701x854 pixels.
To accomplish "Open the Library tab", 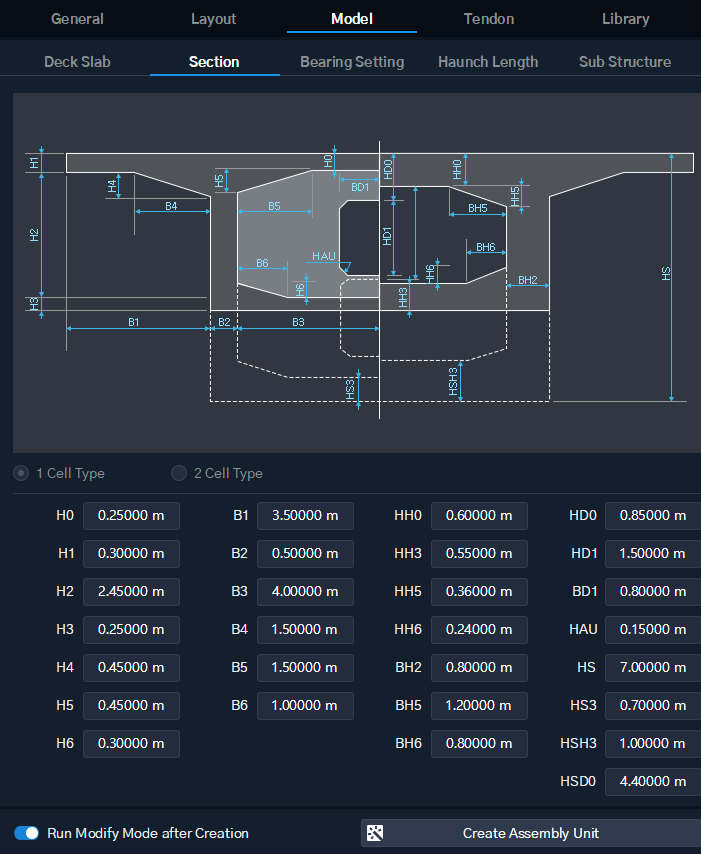I will click(625, 19).
